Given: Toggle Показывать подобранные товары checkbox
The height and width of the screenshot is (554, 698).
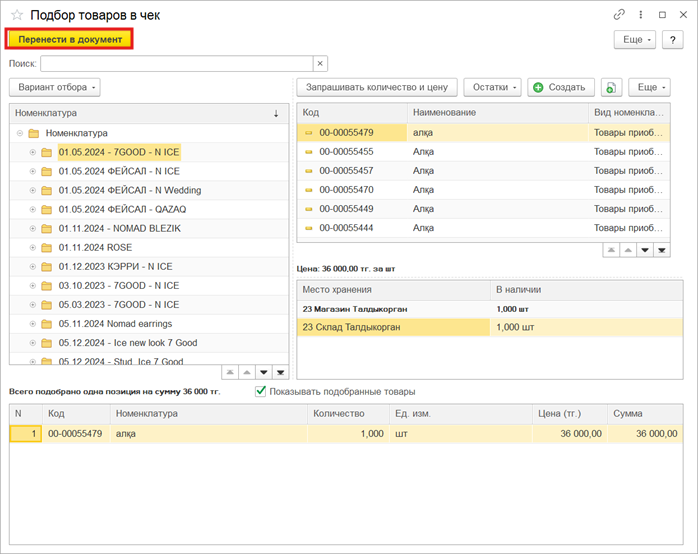Looking at the screenshot, I should [260, 392].
